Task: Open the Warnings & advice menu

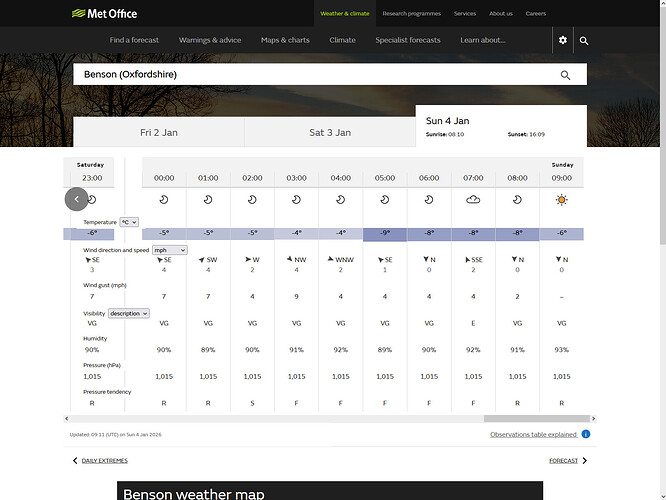Action: click(210, 40)
